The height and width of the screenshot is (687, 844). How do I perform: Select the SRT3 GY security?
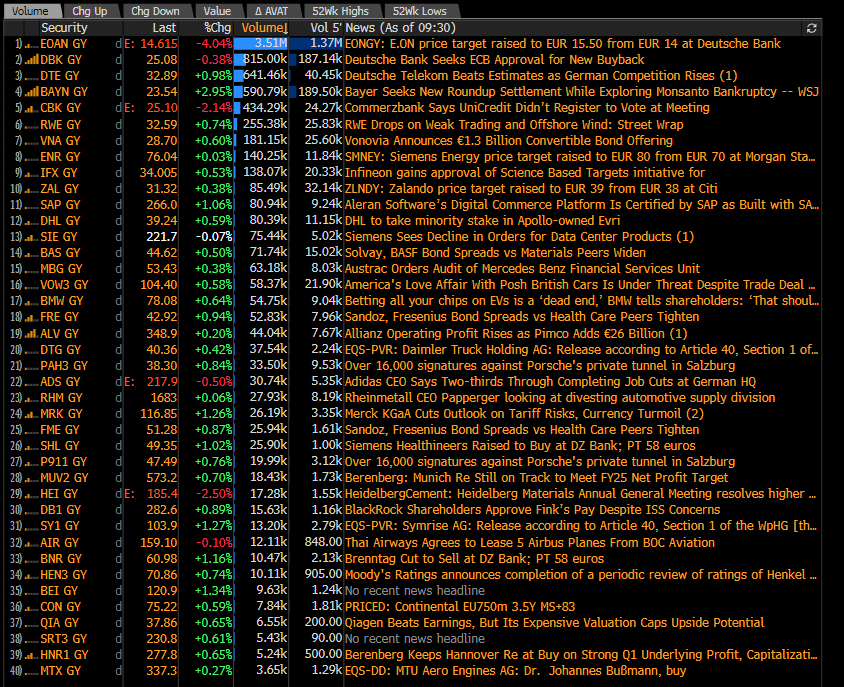click(x=64, y=639)
